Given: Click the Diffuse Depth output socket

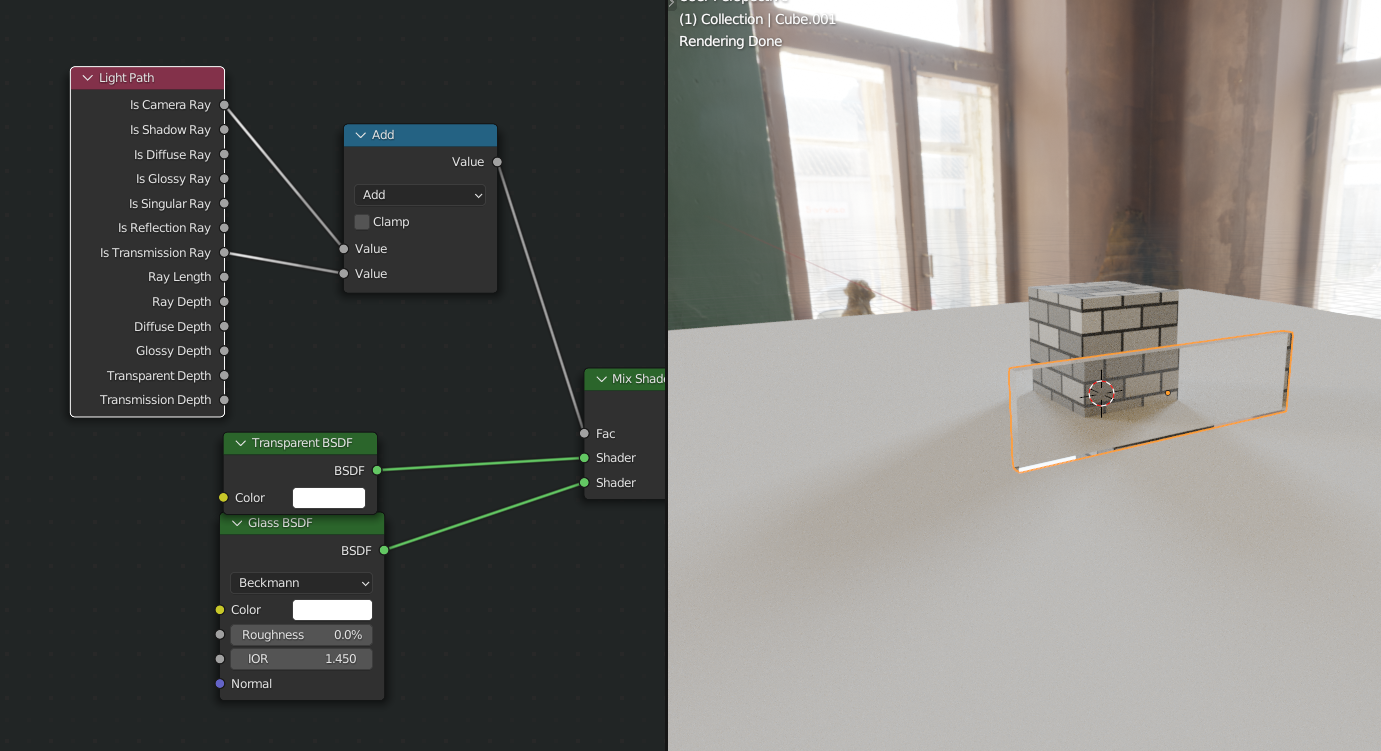Looking at the screenshot, I should (224, 327).
